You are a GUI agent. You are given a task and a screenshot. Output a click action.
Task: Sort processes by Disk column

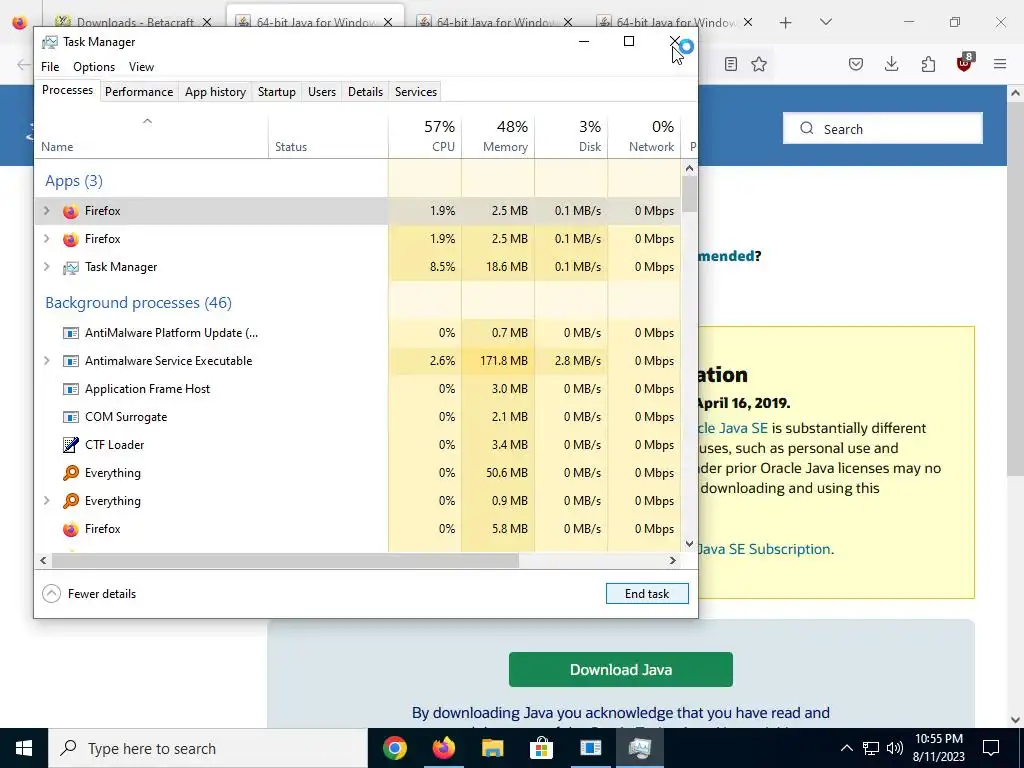(571, 136)
